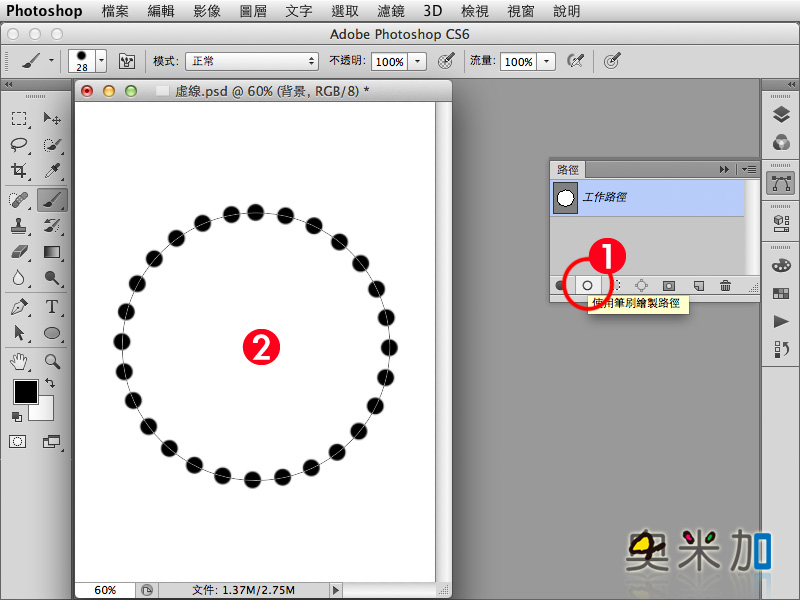This screenshot has height=600, width=800.
Task: Select the Healing Brush tool
Action: pyautogui.click(x=19, y=199)
